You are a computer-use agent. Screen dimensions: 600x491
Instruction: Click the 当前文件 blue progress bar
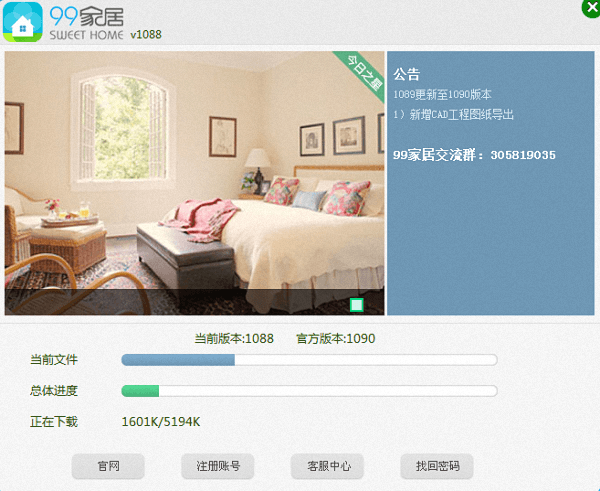(309, 360)
